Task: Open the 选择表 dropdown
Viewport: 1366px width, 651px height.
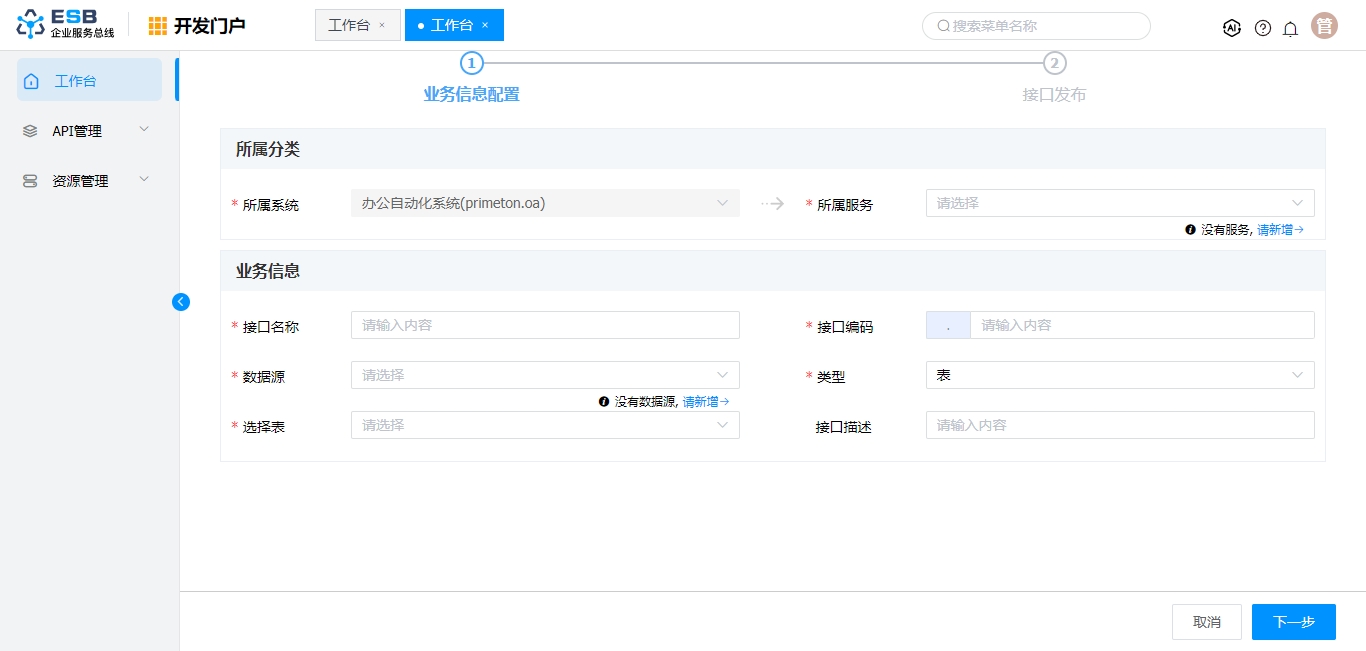Action: [545, 425]
